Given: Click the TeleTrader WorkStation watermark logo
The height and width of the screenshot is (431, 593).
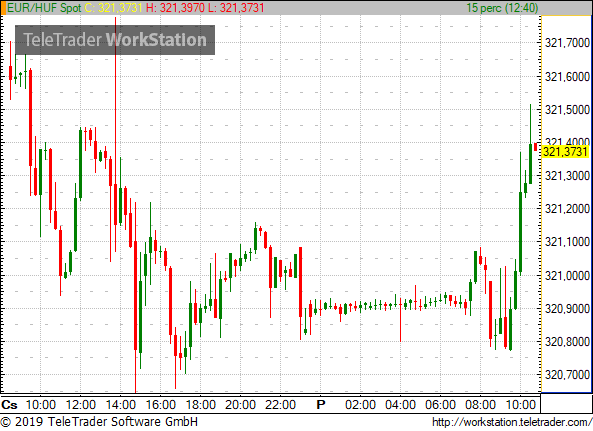Looking at the screenshot, I should click(115, 40).
